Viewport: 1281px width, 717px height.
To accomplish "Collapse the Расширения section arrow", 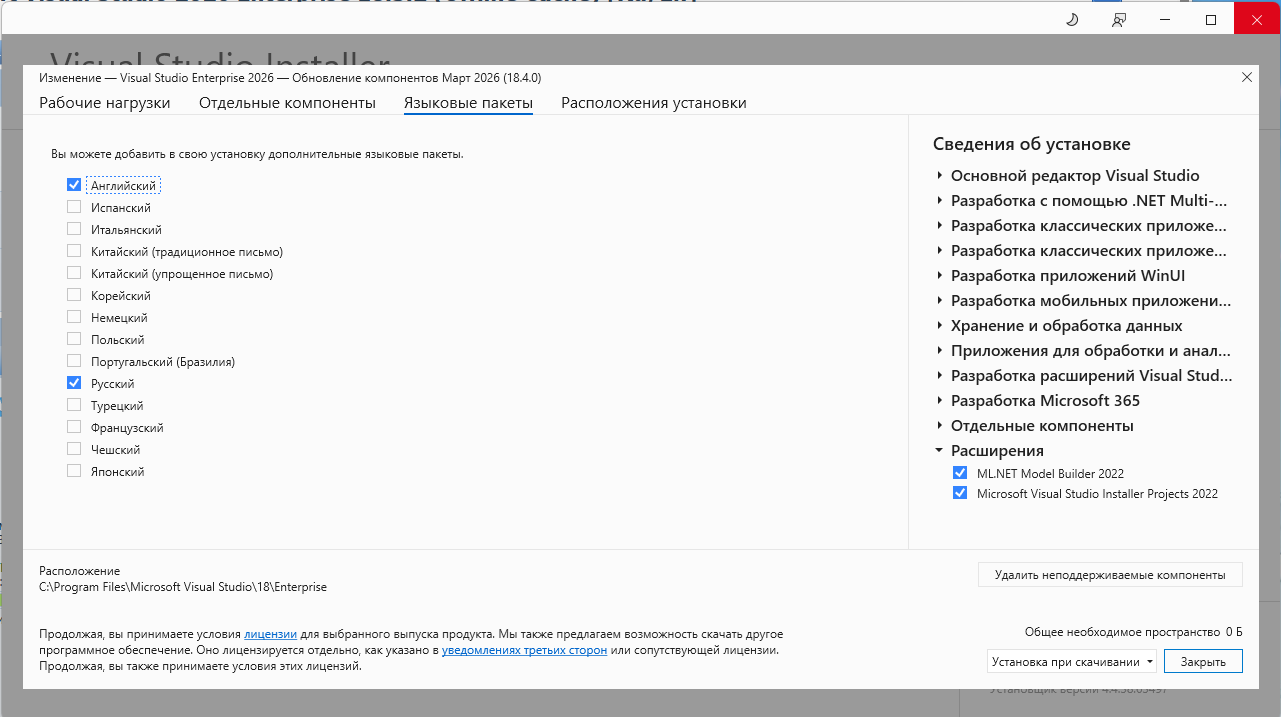I will pos(940,450).
